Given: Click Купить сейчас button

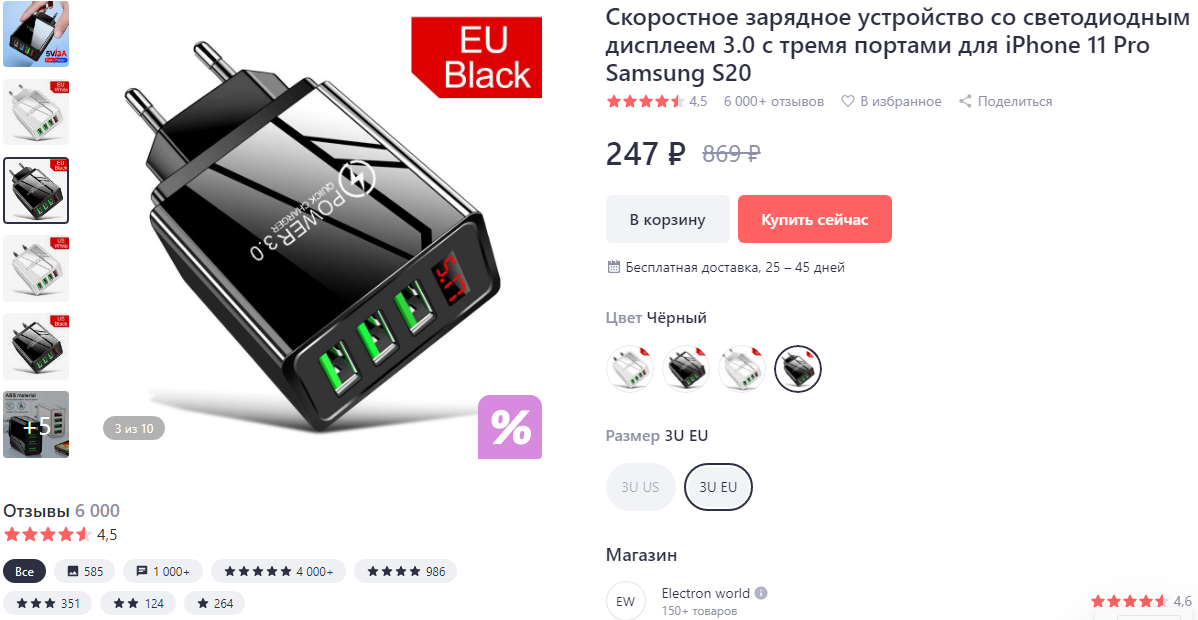Looking at the screenshot, I should coord(814,219).
